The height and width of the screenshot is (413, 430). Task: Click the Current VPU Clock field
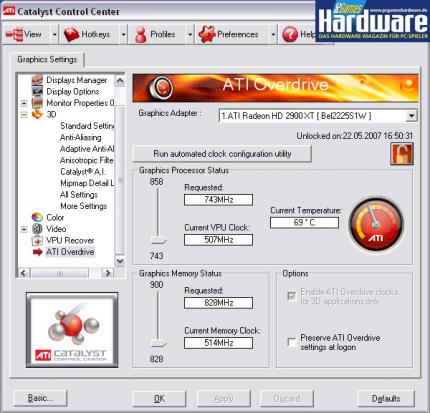(x=218, y=240)
